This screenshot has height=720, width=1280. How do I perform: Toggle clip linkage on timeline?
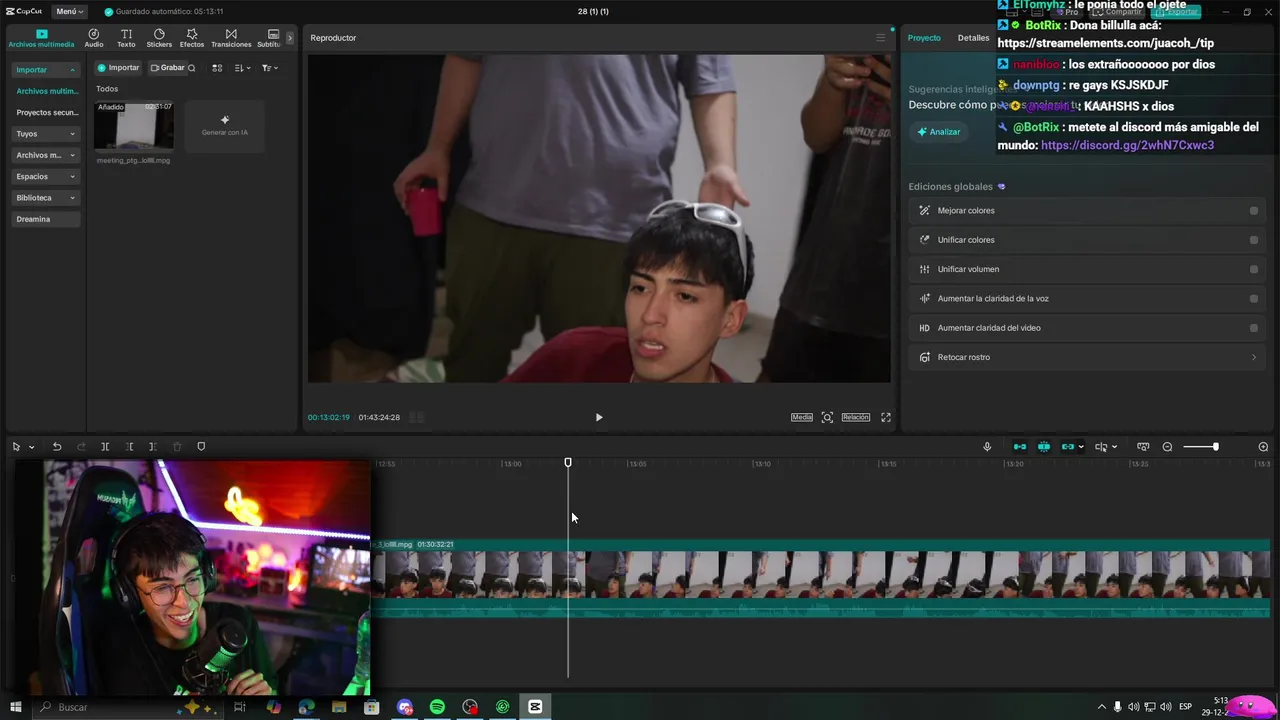point(1068,447)
